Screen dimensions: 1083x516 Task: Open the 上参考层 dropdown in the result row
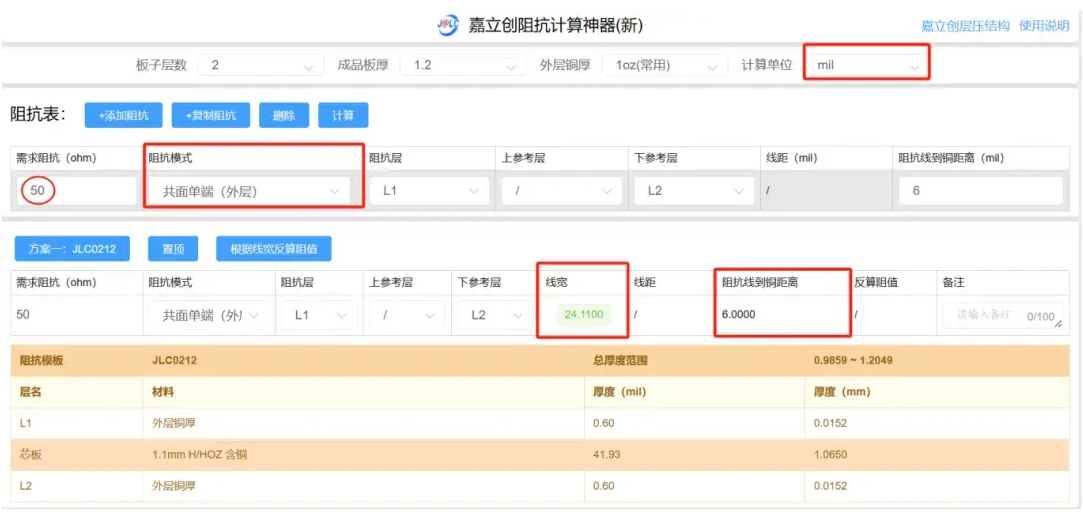[408, 315]
